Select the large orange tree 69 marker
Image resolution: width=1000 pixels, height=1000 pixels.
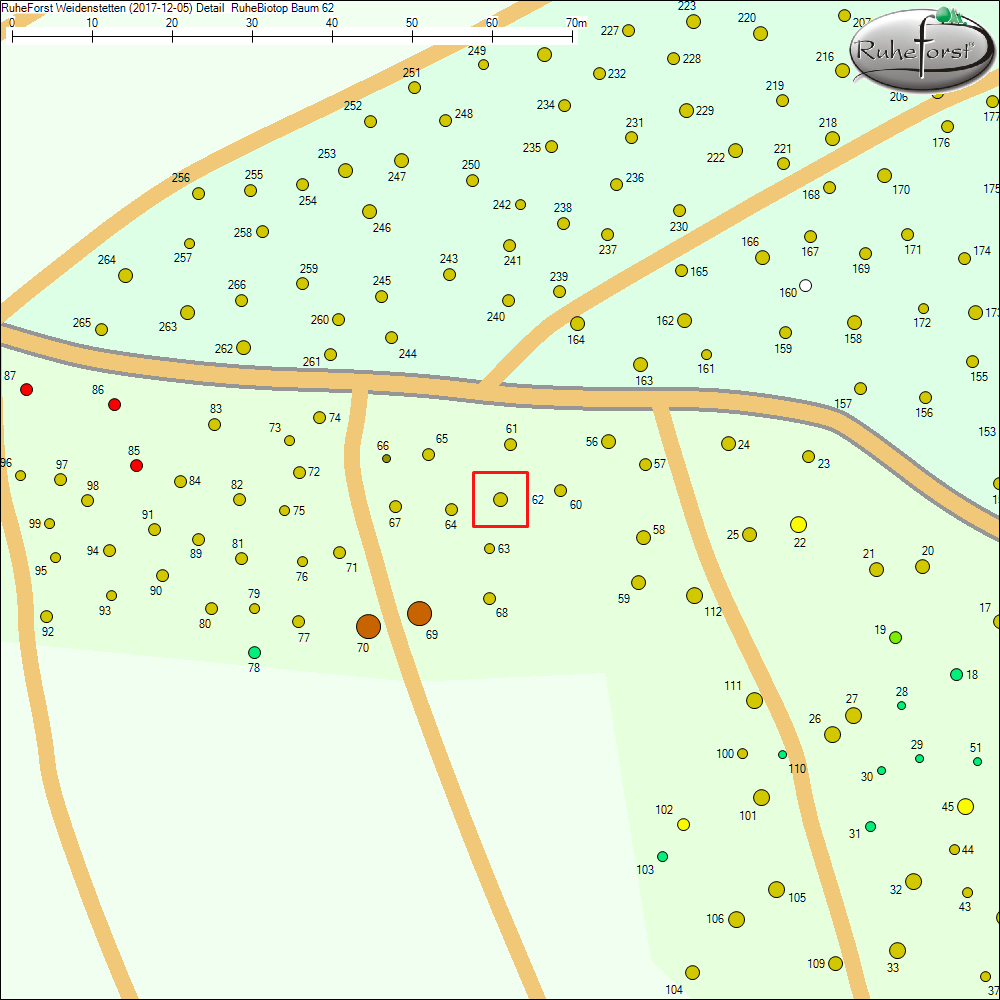(419, 613)
